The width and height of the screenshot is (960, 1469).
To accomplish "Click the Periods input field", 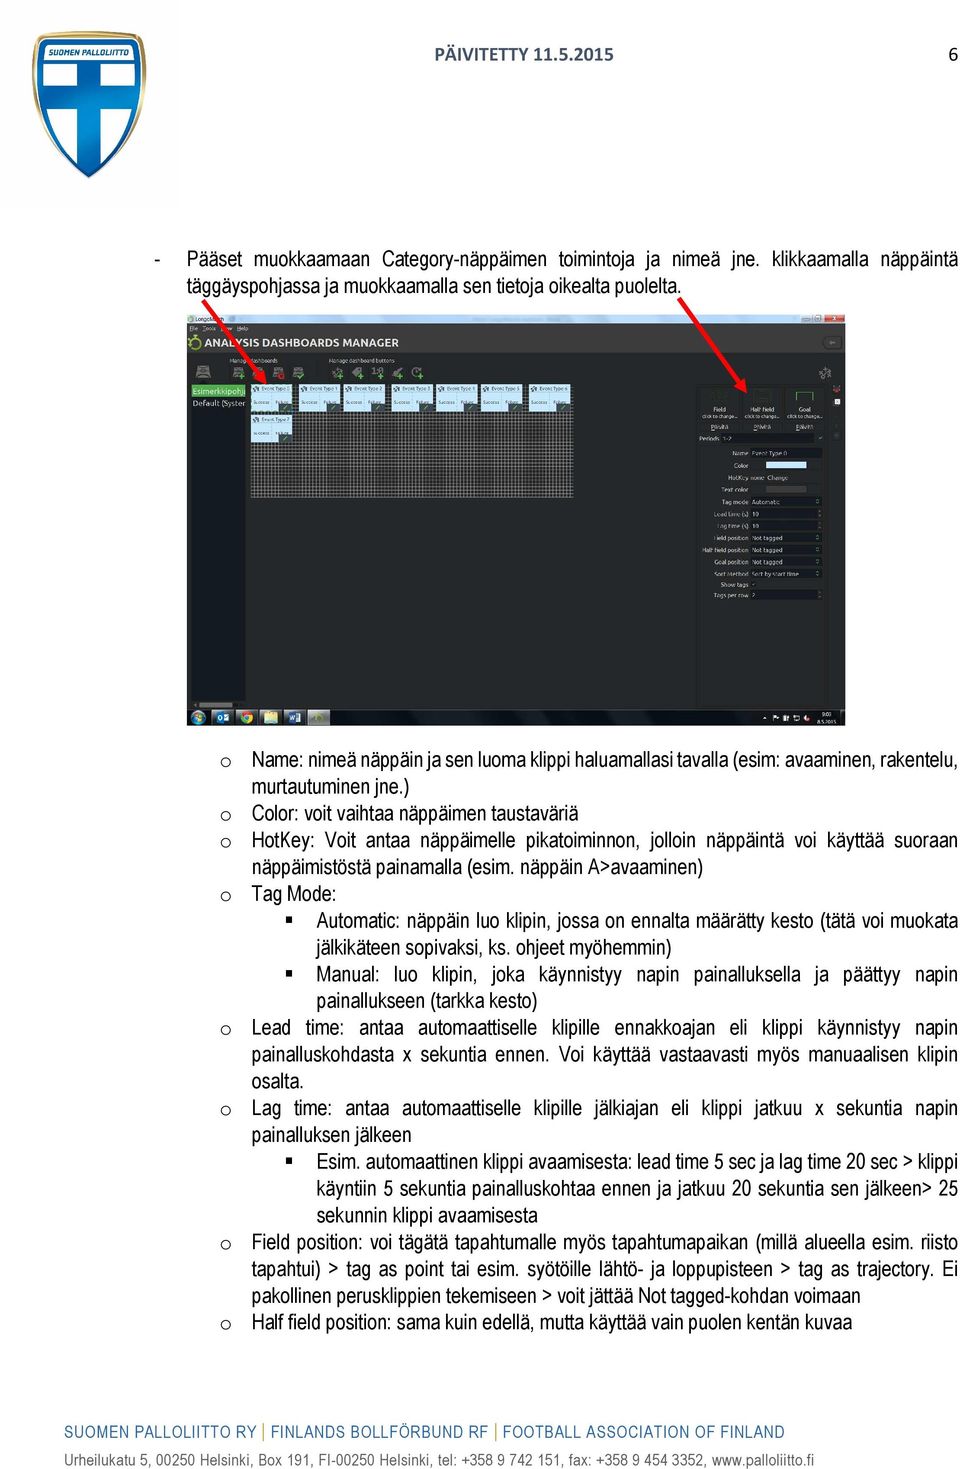I will coord(767,438).
